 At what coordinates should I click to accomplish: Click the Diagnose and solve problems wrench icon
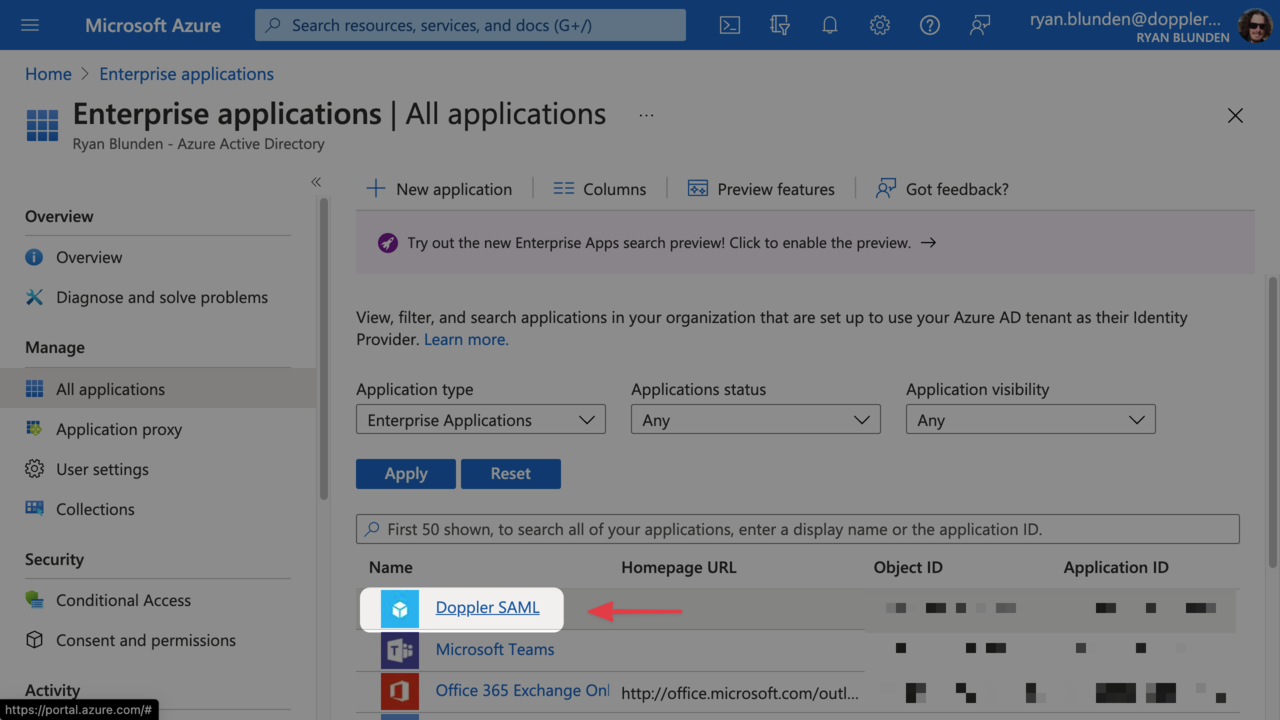pyautogui.click(x=34, y=297)
